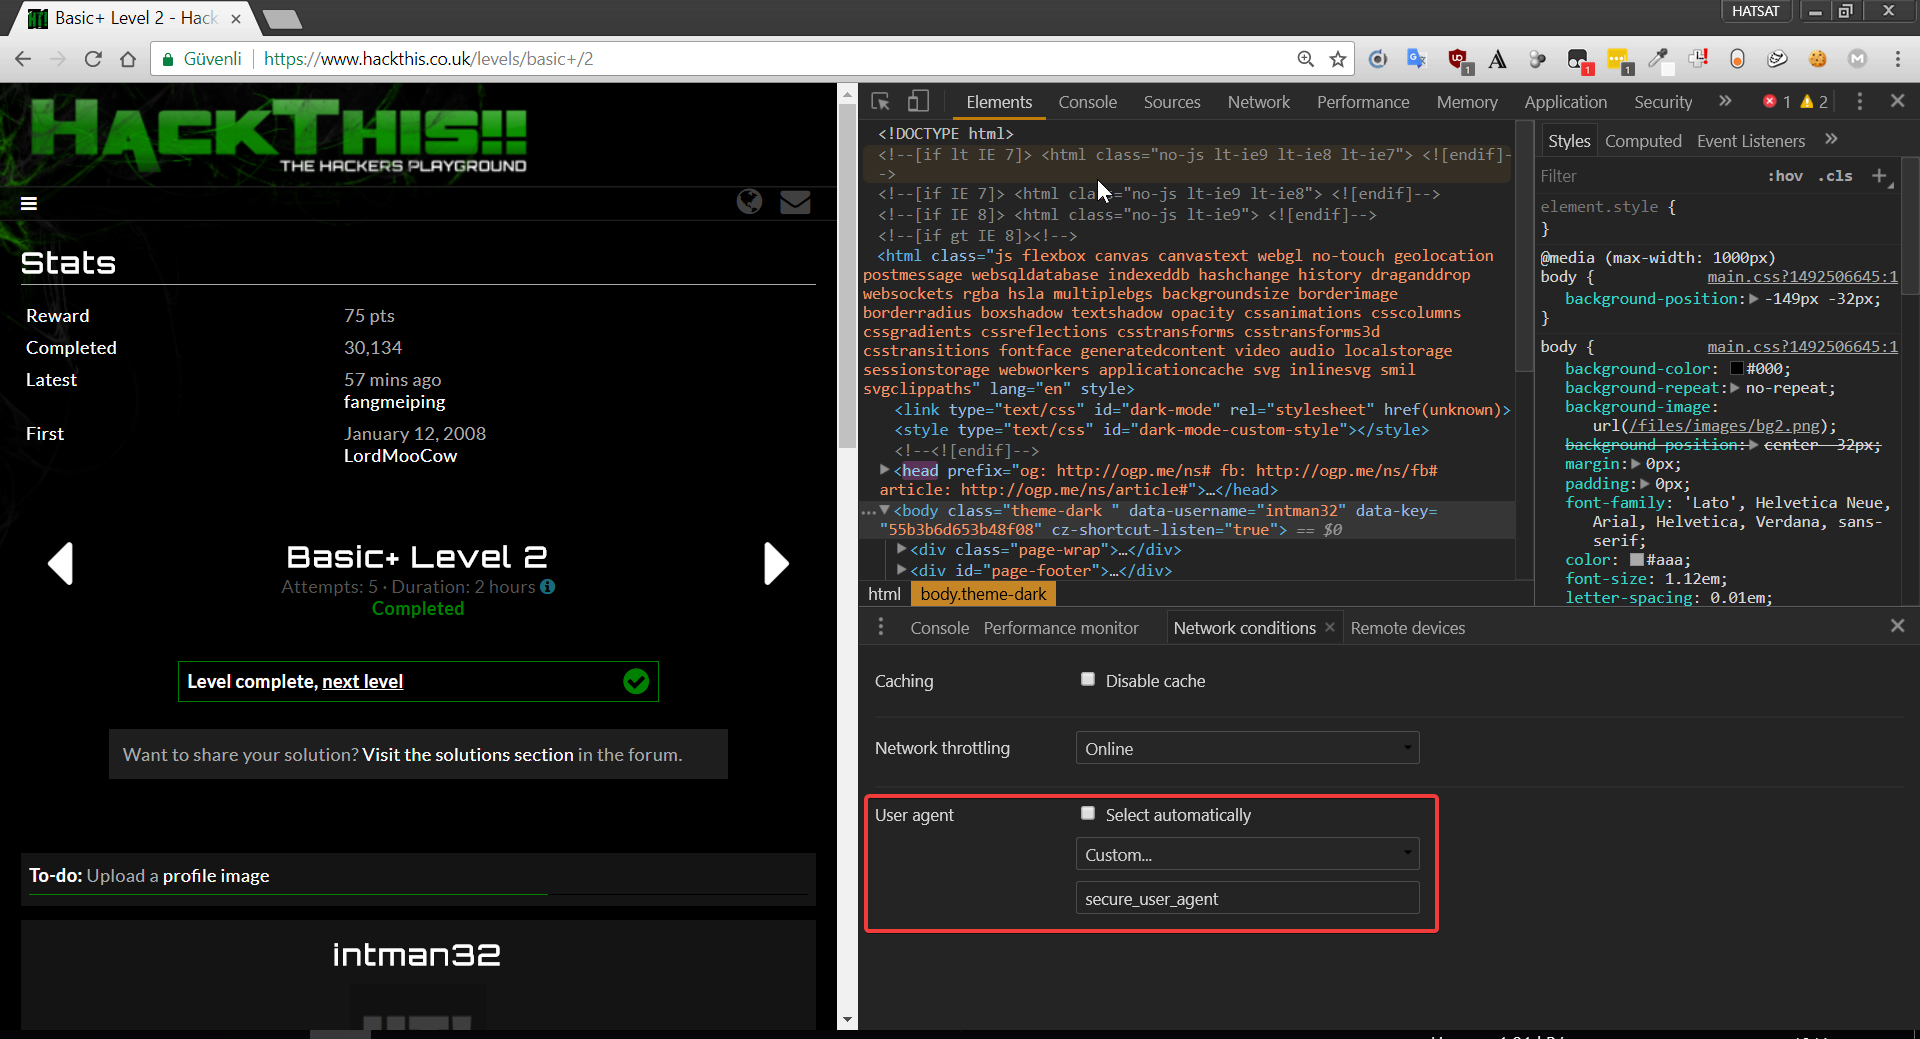Click the #aaa color swatch
The height and width of the screenshot is (1039, 1920).
tap(1636, 560)
